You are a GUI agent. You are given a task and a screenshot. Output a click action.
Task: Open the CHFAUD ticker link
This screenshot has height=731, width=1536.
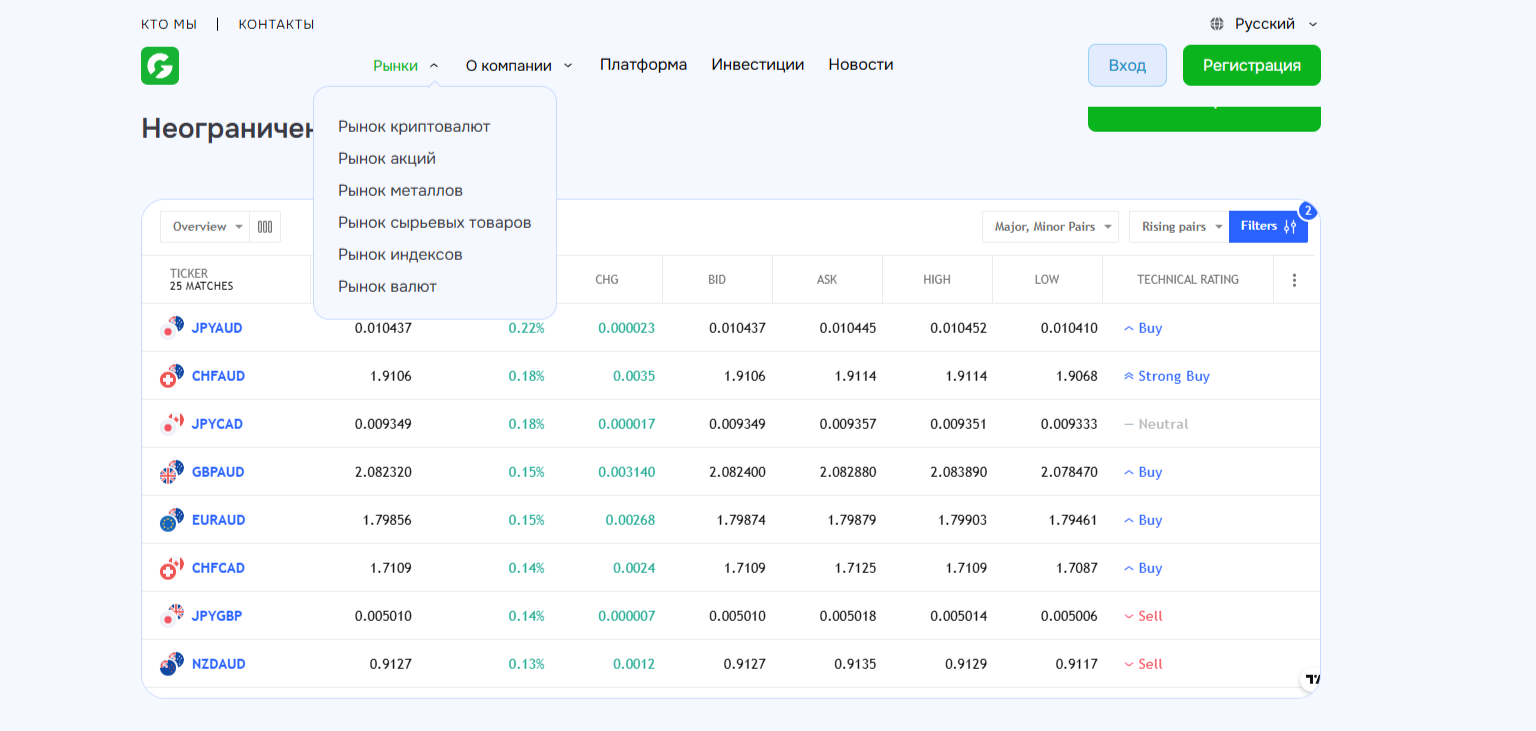point(218,376)
